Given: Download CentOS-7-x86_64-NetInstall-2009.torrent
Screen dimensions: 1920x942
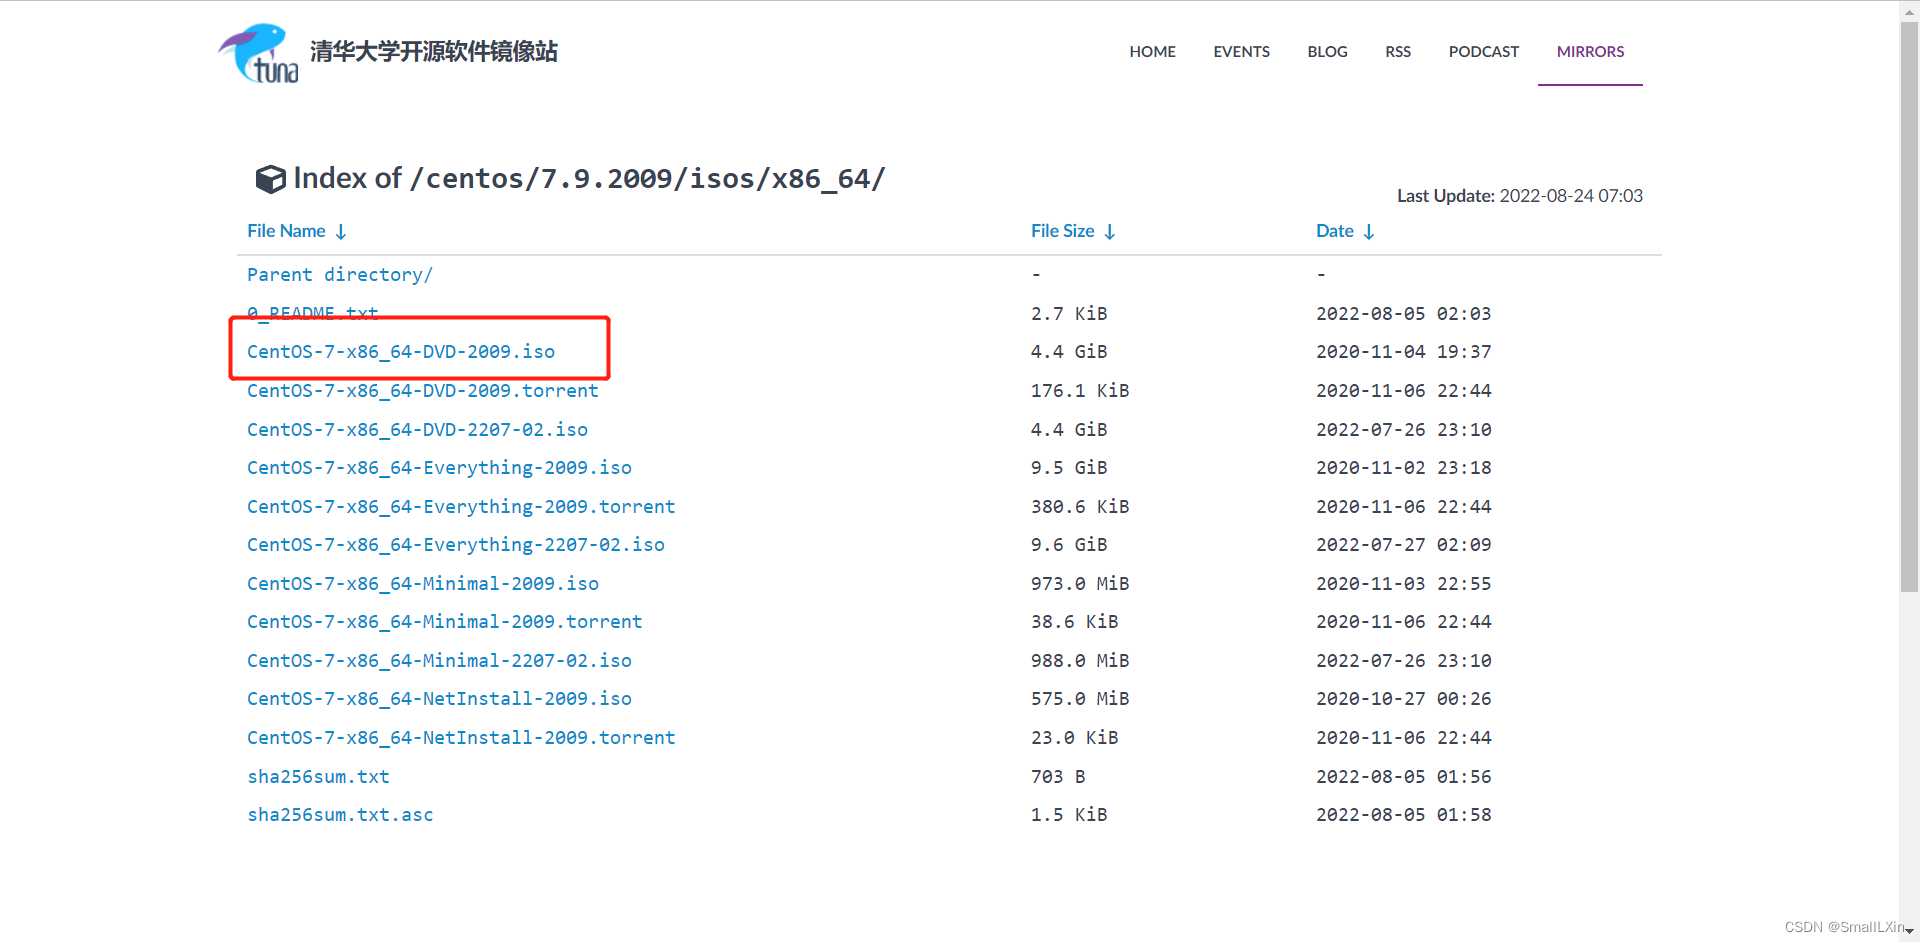Looking at the screenshot, I should [x=461, y=738].
